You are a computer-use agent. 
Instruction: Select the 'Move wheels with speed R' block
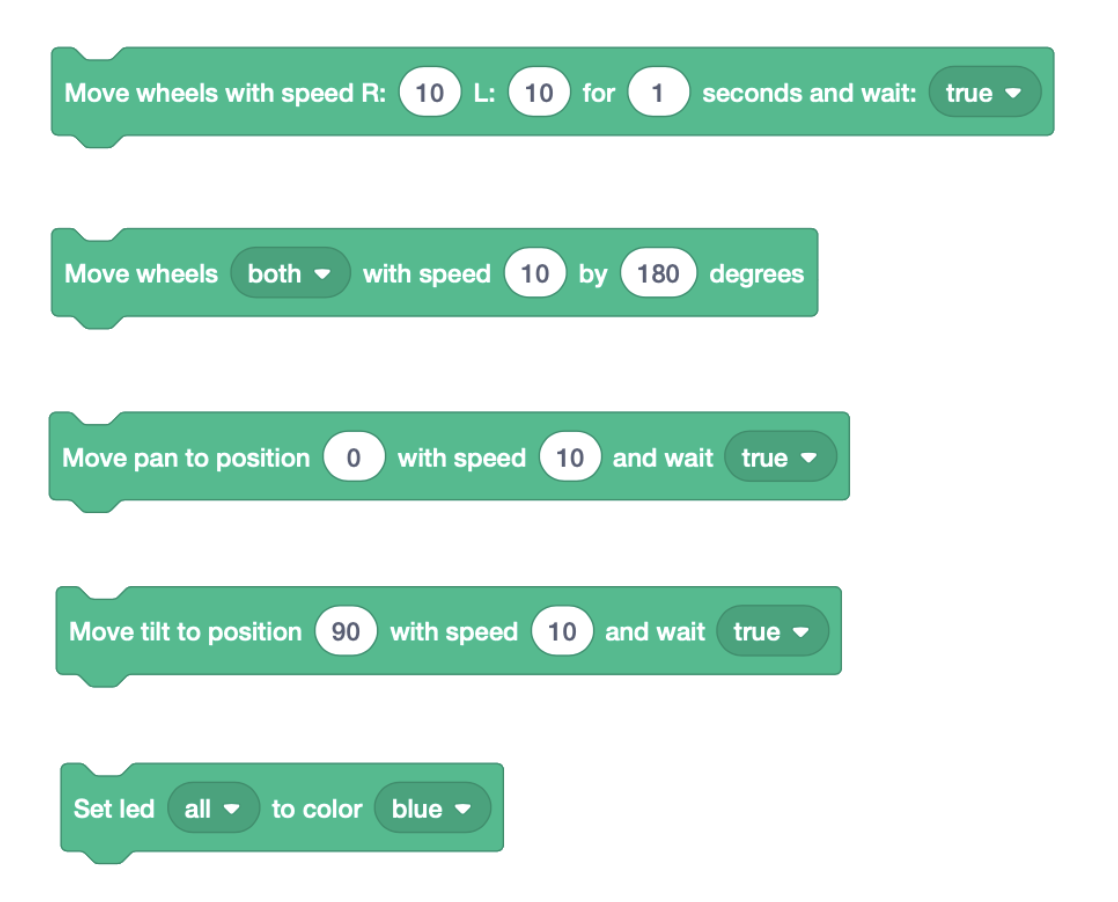coord(224,93)
